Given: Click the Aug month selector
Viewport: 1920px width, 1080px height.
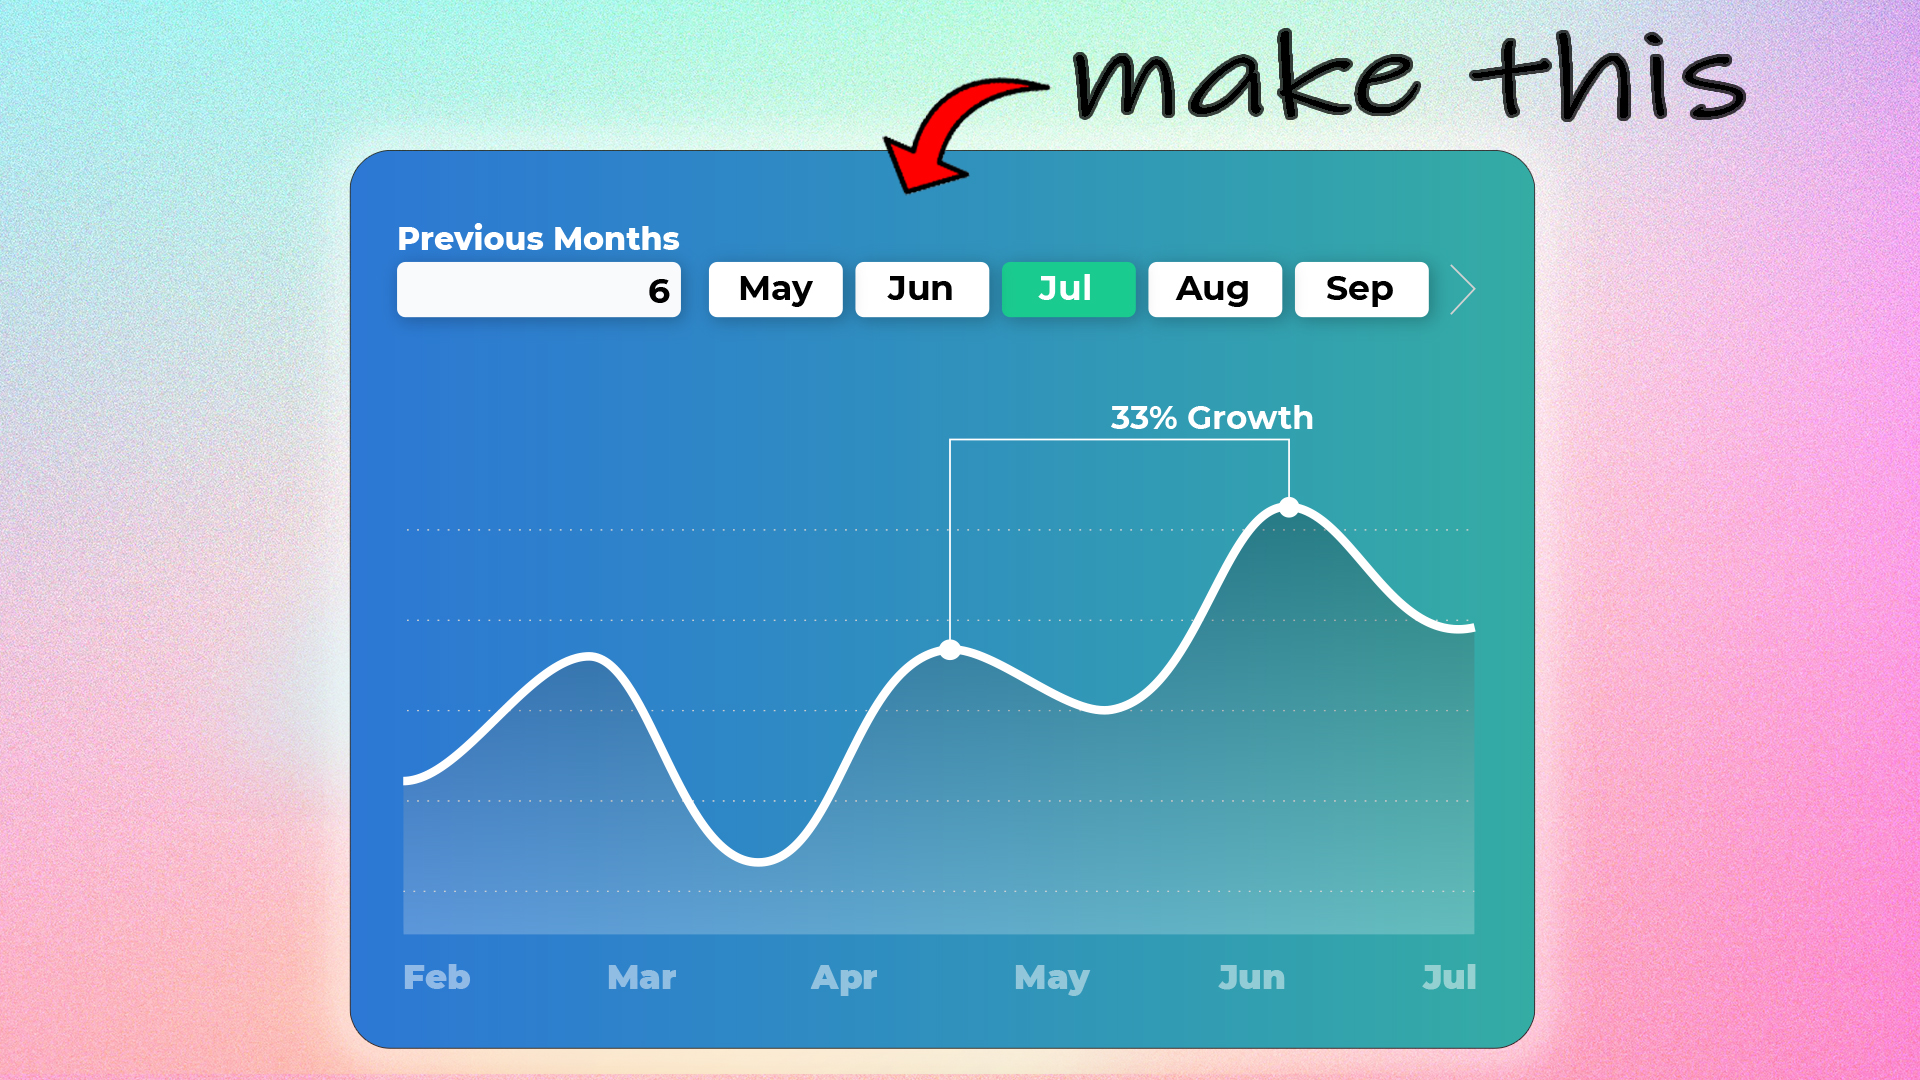Looking at the screenshot, I should [x=1213, y=289].
